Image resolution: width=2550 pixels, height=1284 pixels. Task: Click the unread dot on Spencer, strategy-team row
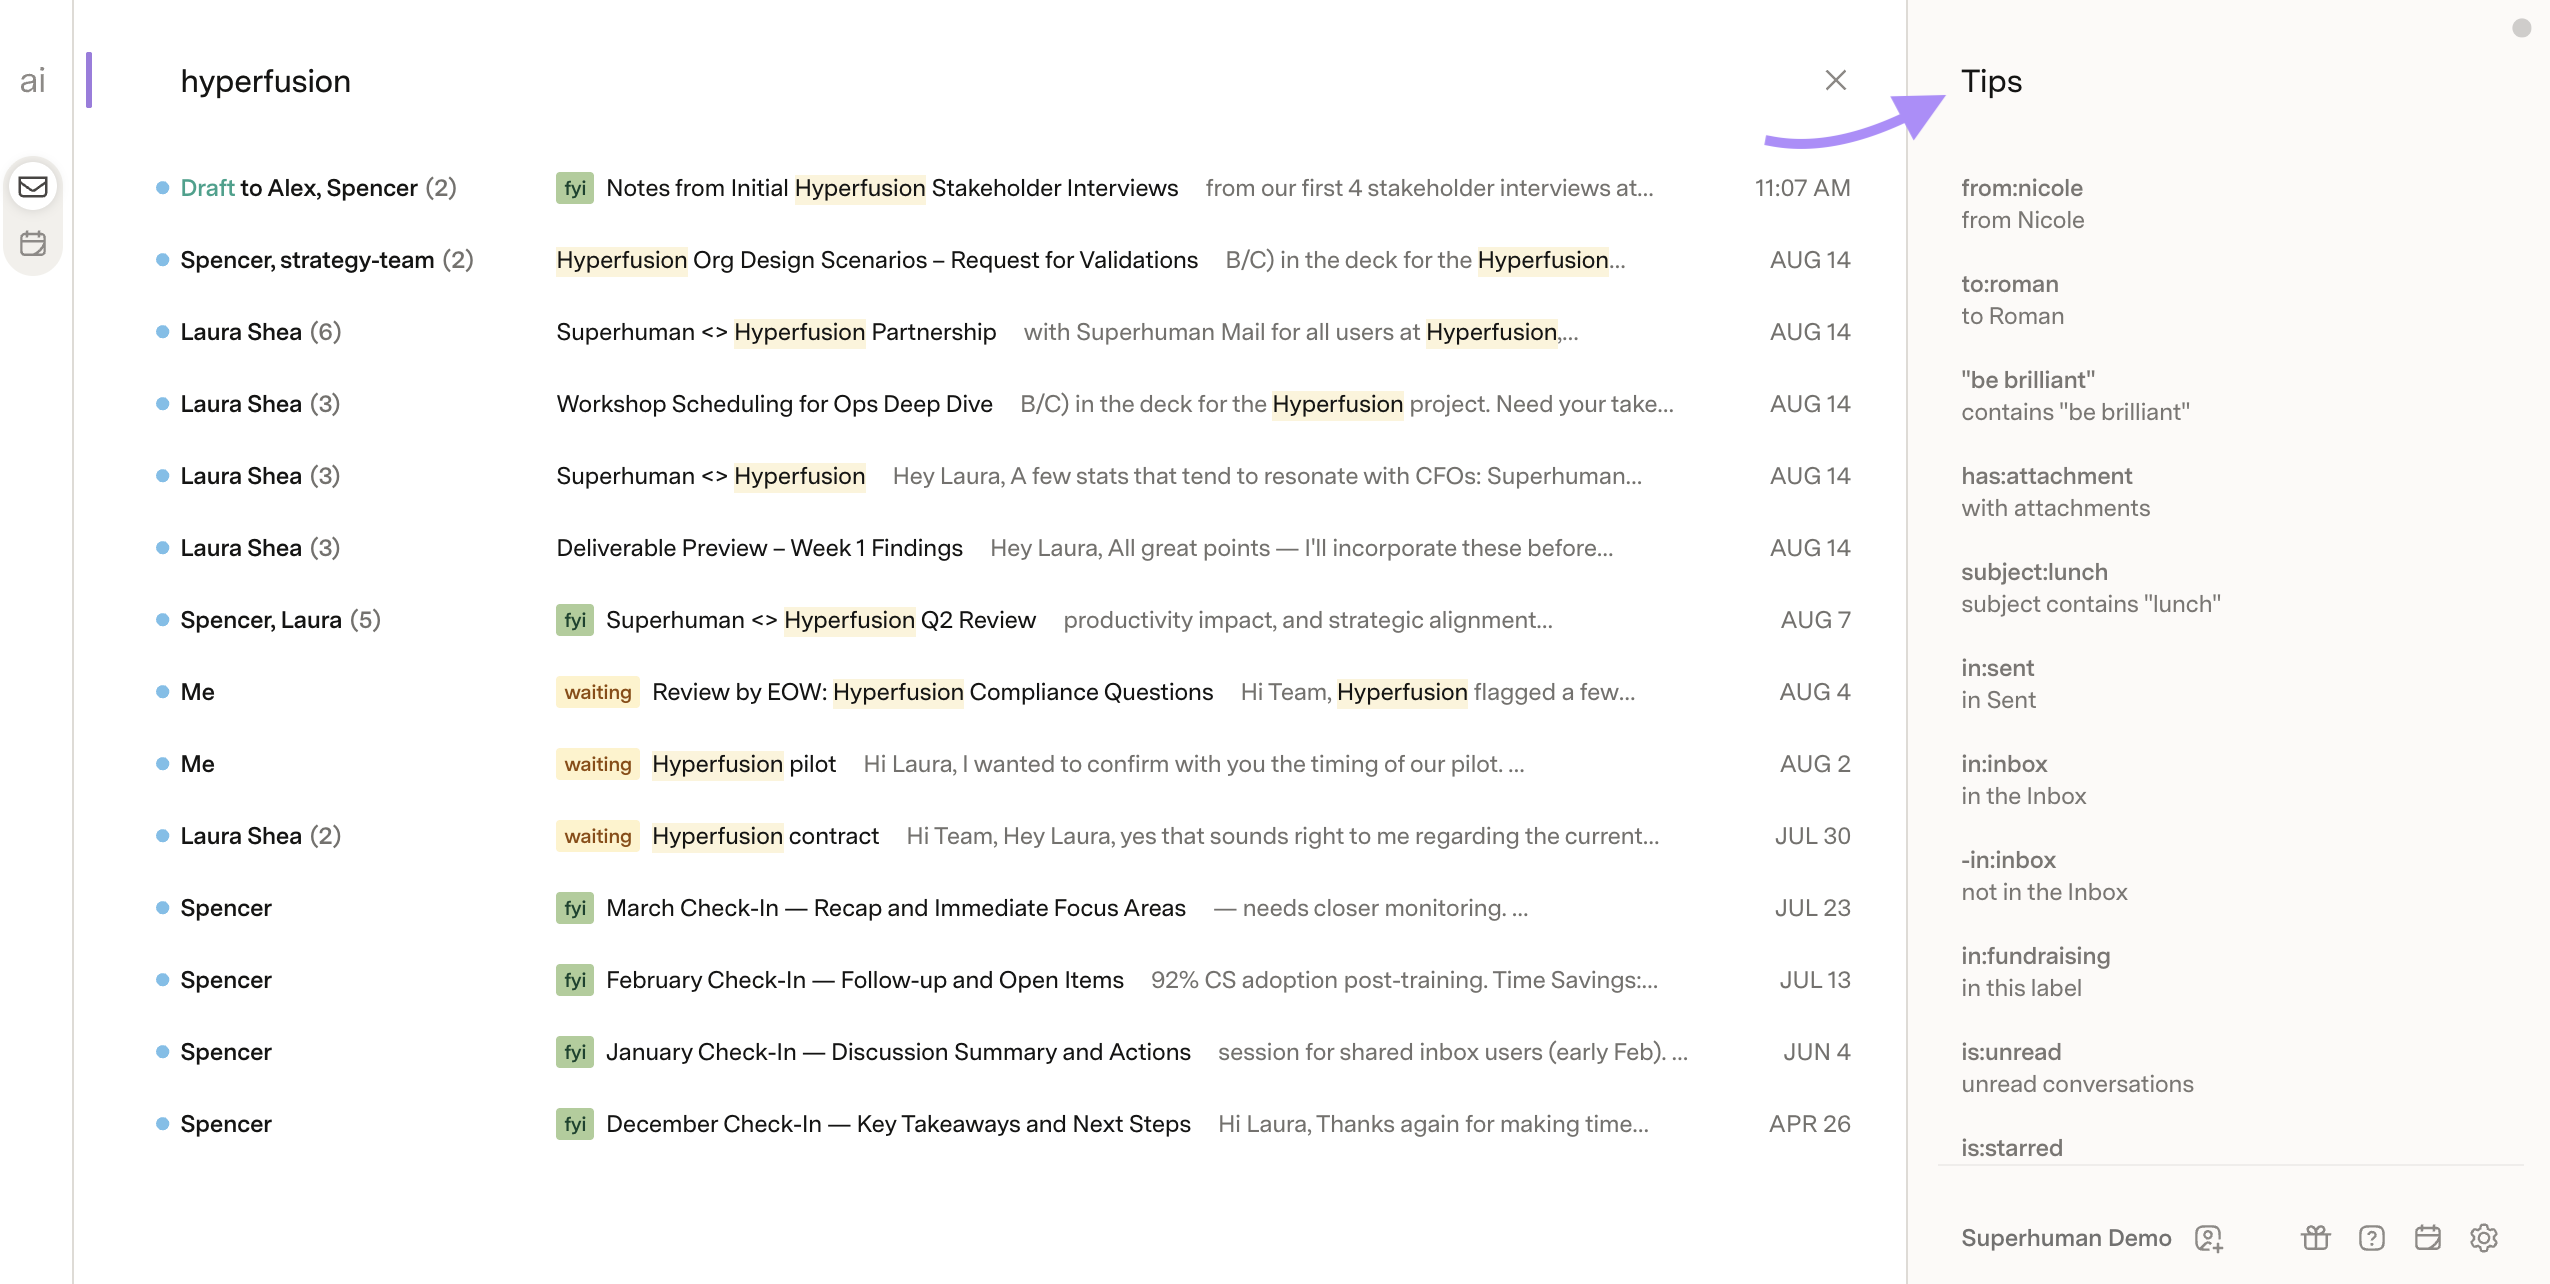[x=162, y=260]
